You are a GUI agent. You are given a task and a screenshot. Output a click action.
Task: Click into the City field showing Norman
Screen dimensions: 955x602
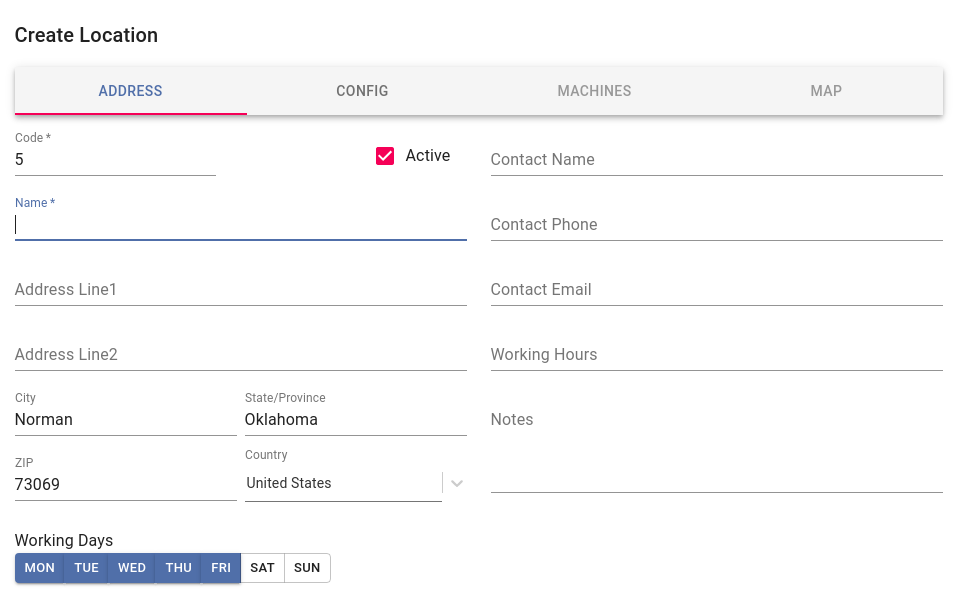(x=125, y=419)
